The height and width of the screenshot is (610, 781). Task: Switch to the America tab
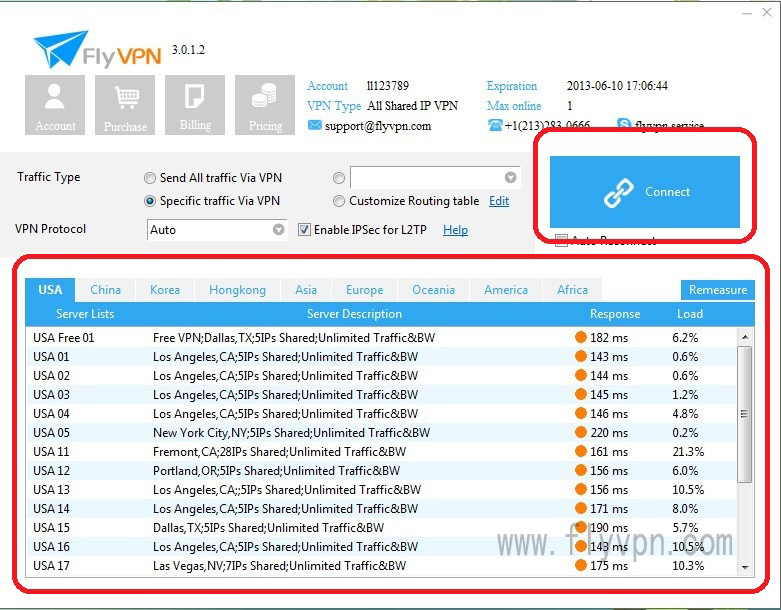coord(506,290)
